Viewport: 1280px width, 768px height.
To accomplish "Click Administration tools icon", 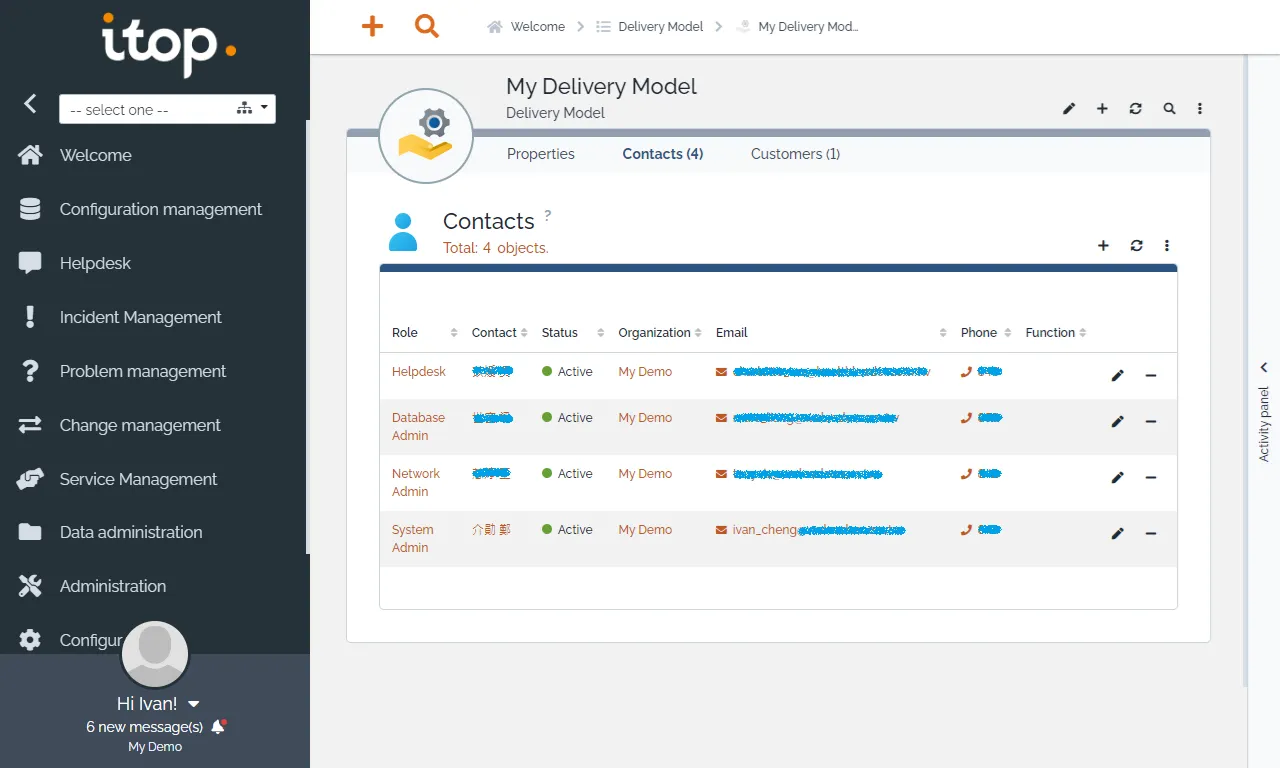I will [x=30, y=586].
